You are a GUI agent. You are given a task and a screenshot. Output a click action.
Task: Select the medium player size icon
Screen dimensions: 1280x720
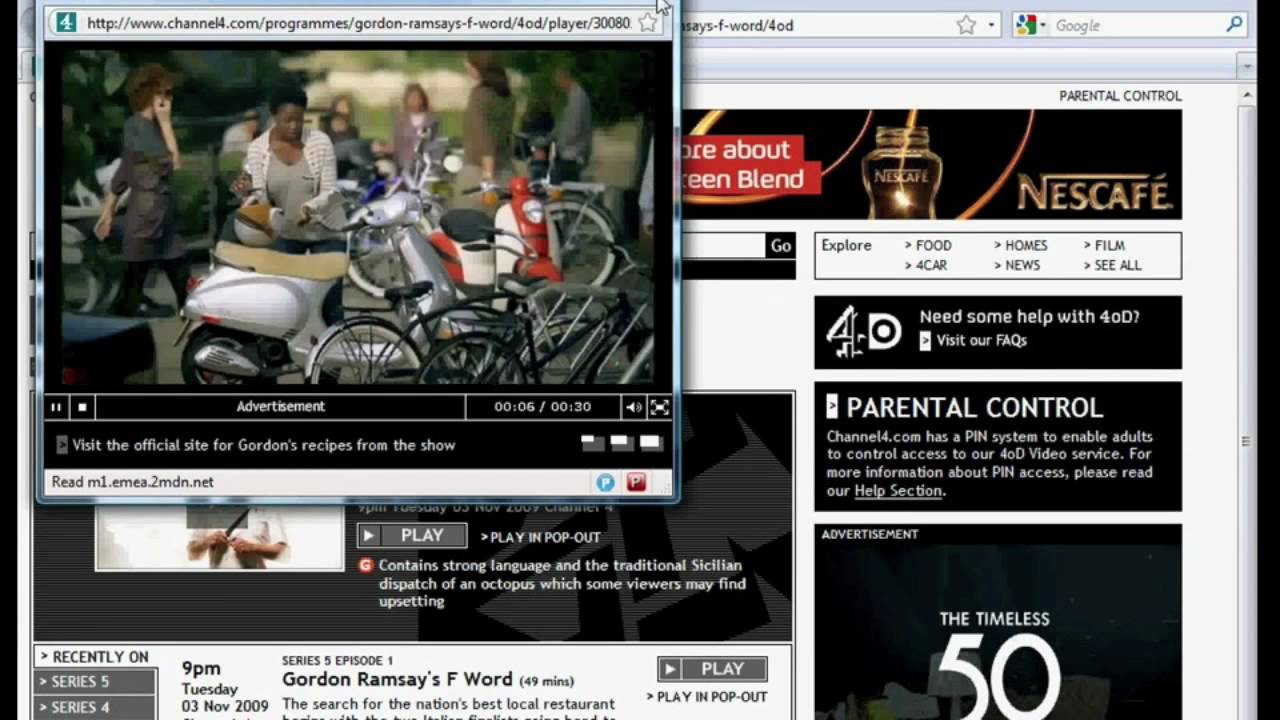click(x=622, y=443)
